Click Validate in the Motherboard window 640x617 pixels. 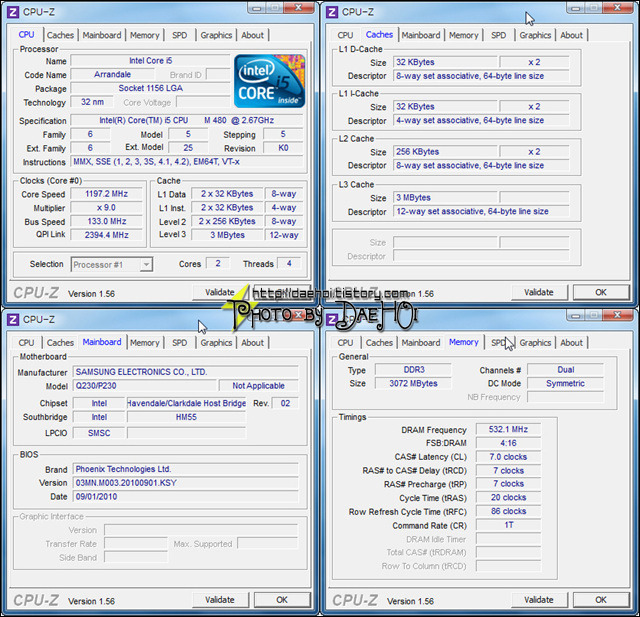coord(220,600)
